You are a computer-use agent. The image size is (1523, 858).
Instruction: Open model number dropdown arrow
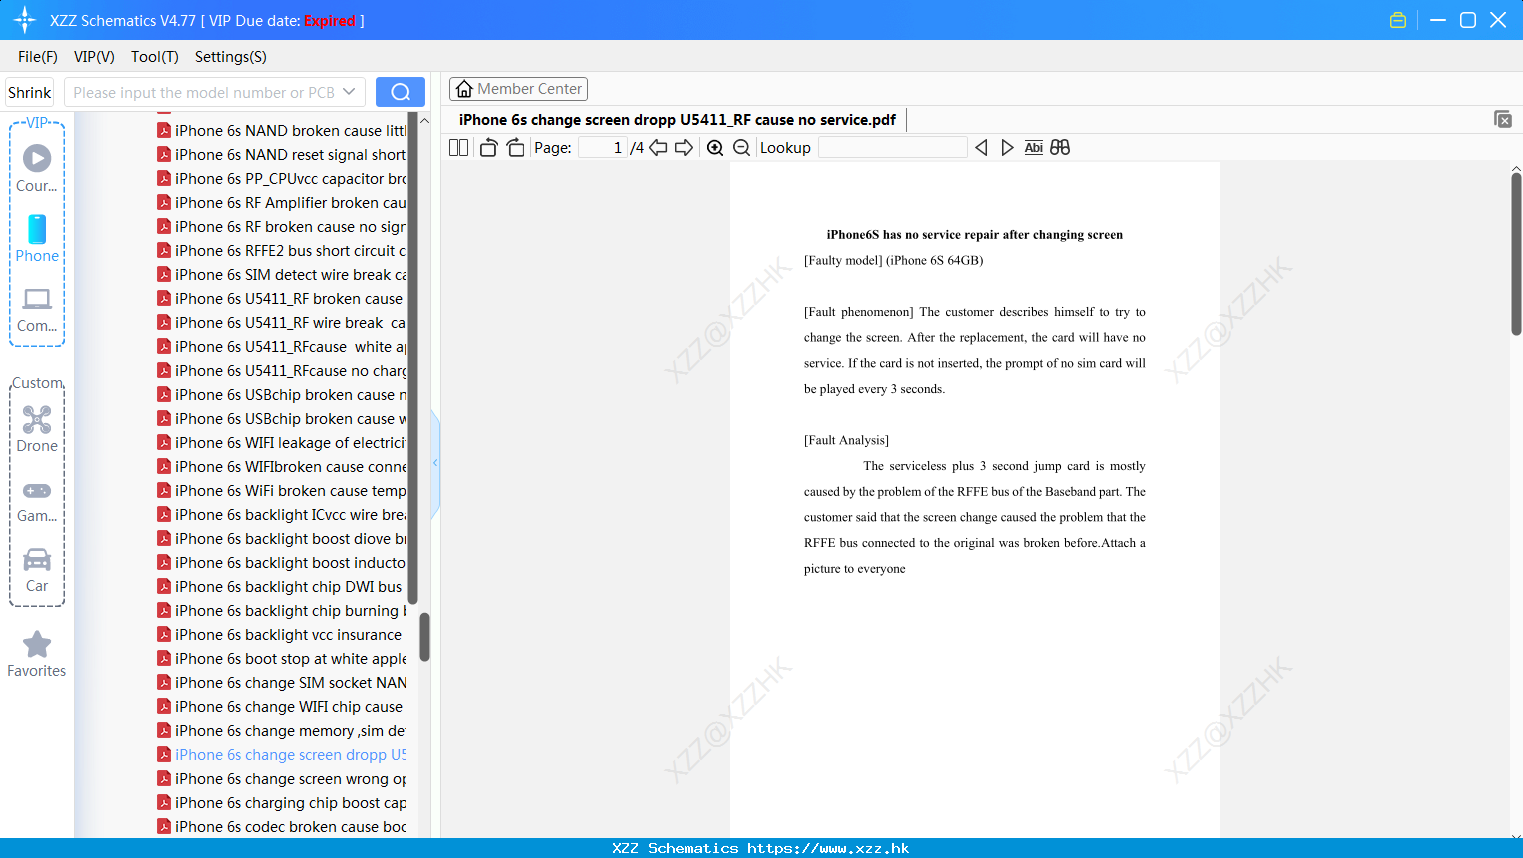349,92
